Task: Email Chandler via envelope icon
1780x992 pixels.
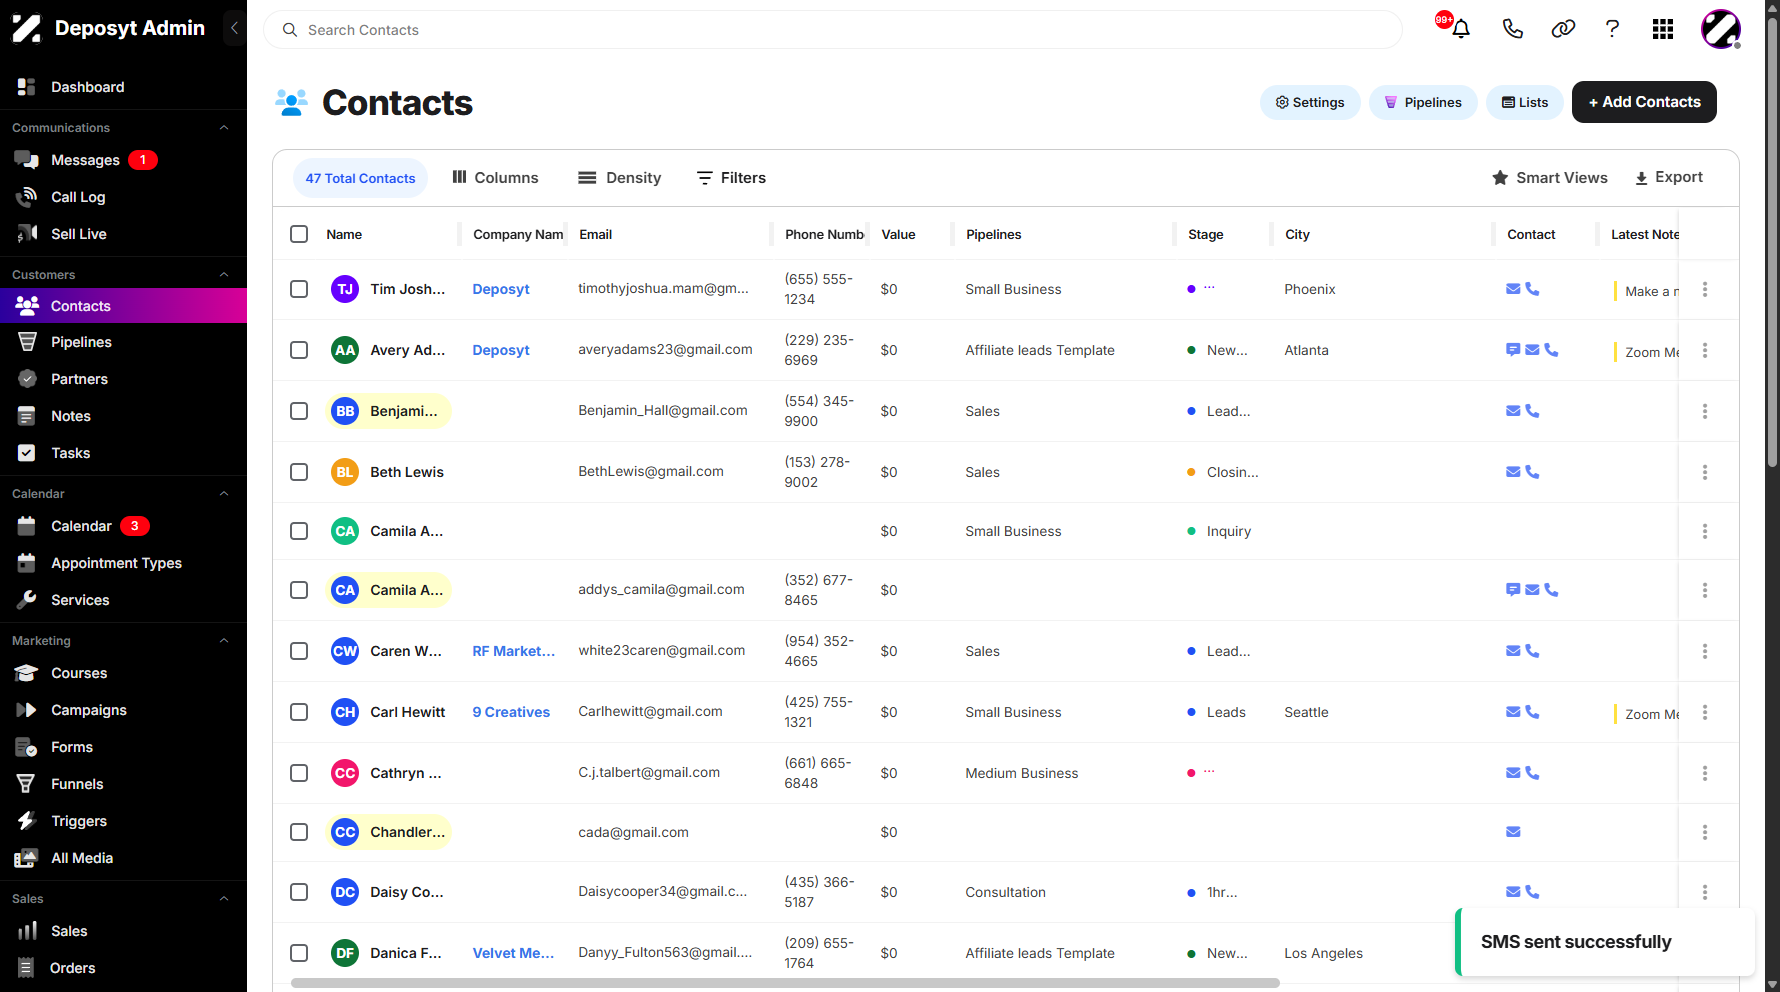Action: (x=1513, y=832)
